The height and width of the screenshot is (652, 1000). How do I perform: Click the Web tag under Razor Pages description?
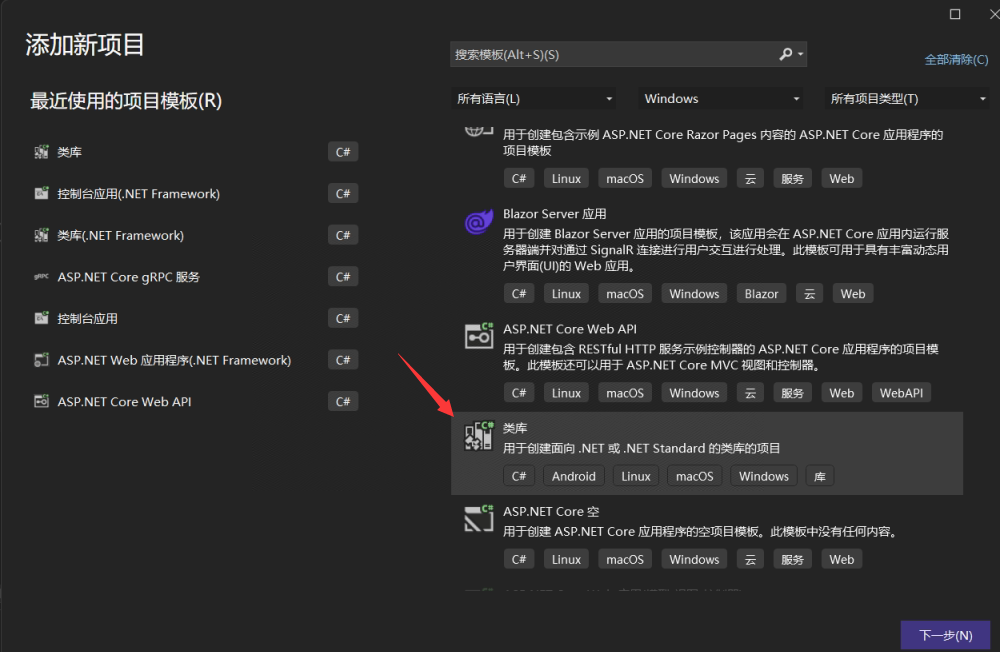coord(841,179)
